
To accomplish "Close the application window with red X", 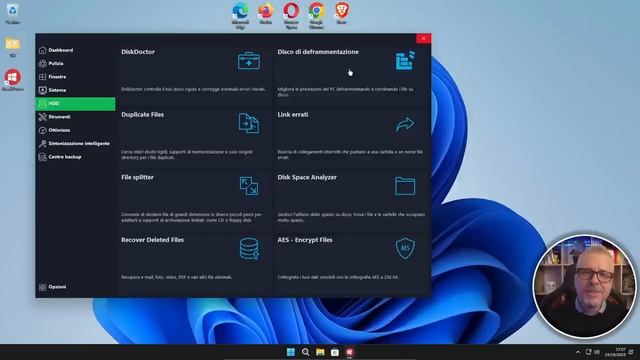I will pyautogui.click(x=424, y=38).
